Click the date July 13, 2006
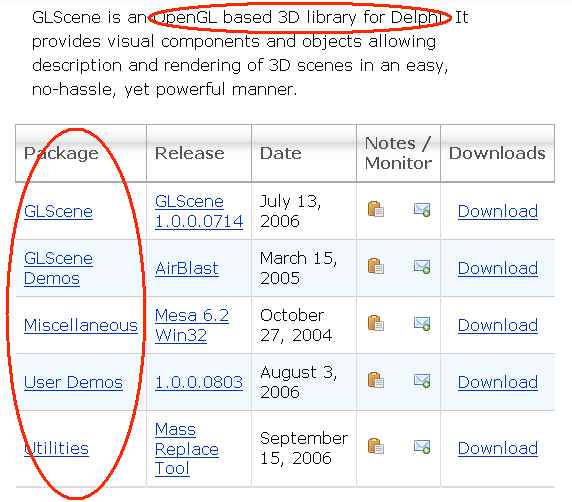 (x=290, y=211)
